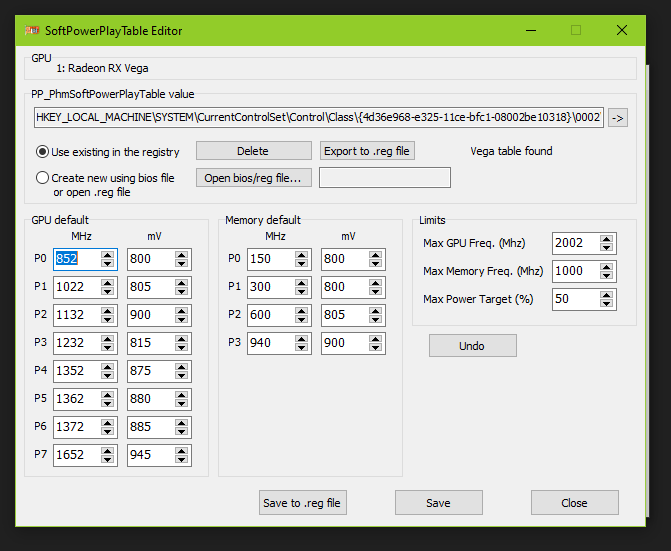Increase GPU P3 mV value 815
671x551 pixels.
click(181, 339)
